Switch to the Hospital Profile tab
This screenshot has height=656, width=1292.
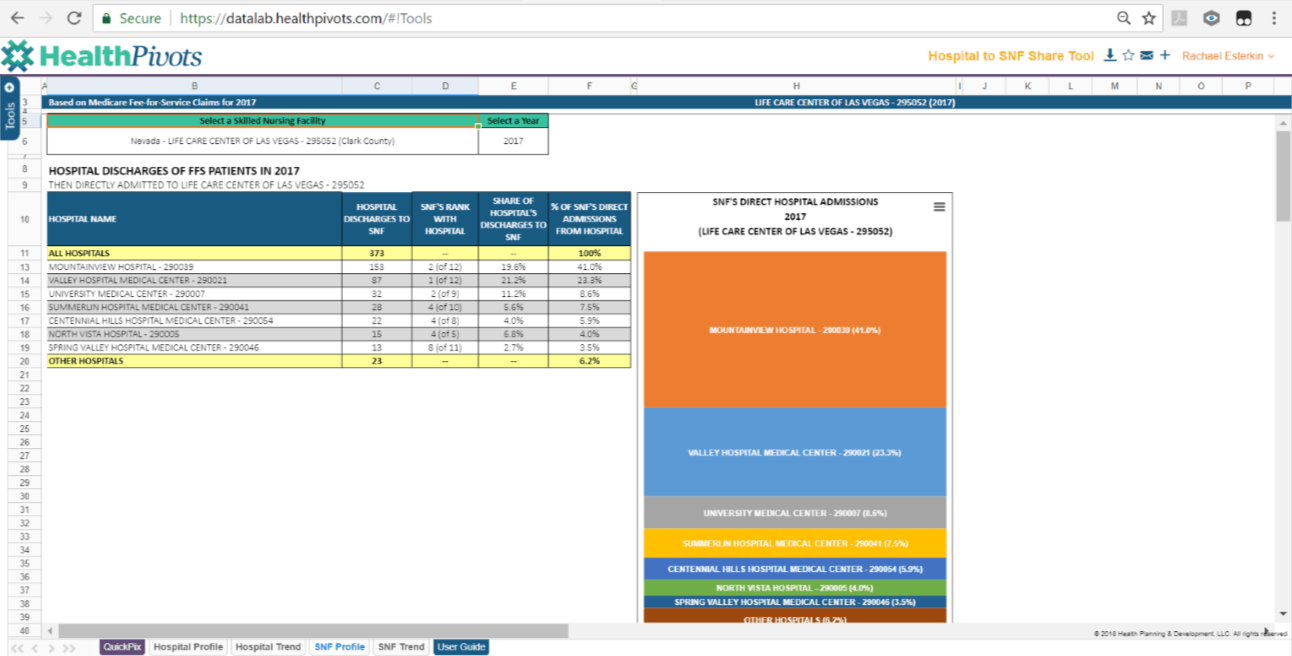pyautogui.click(x=188, y=647)
